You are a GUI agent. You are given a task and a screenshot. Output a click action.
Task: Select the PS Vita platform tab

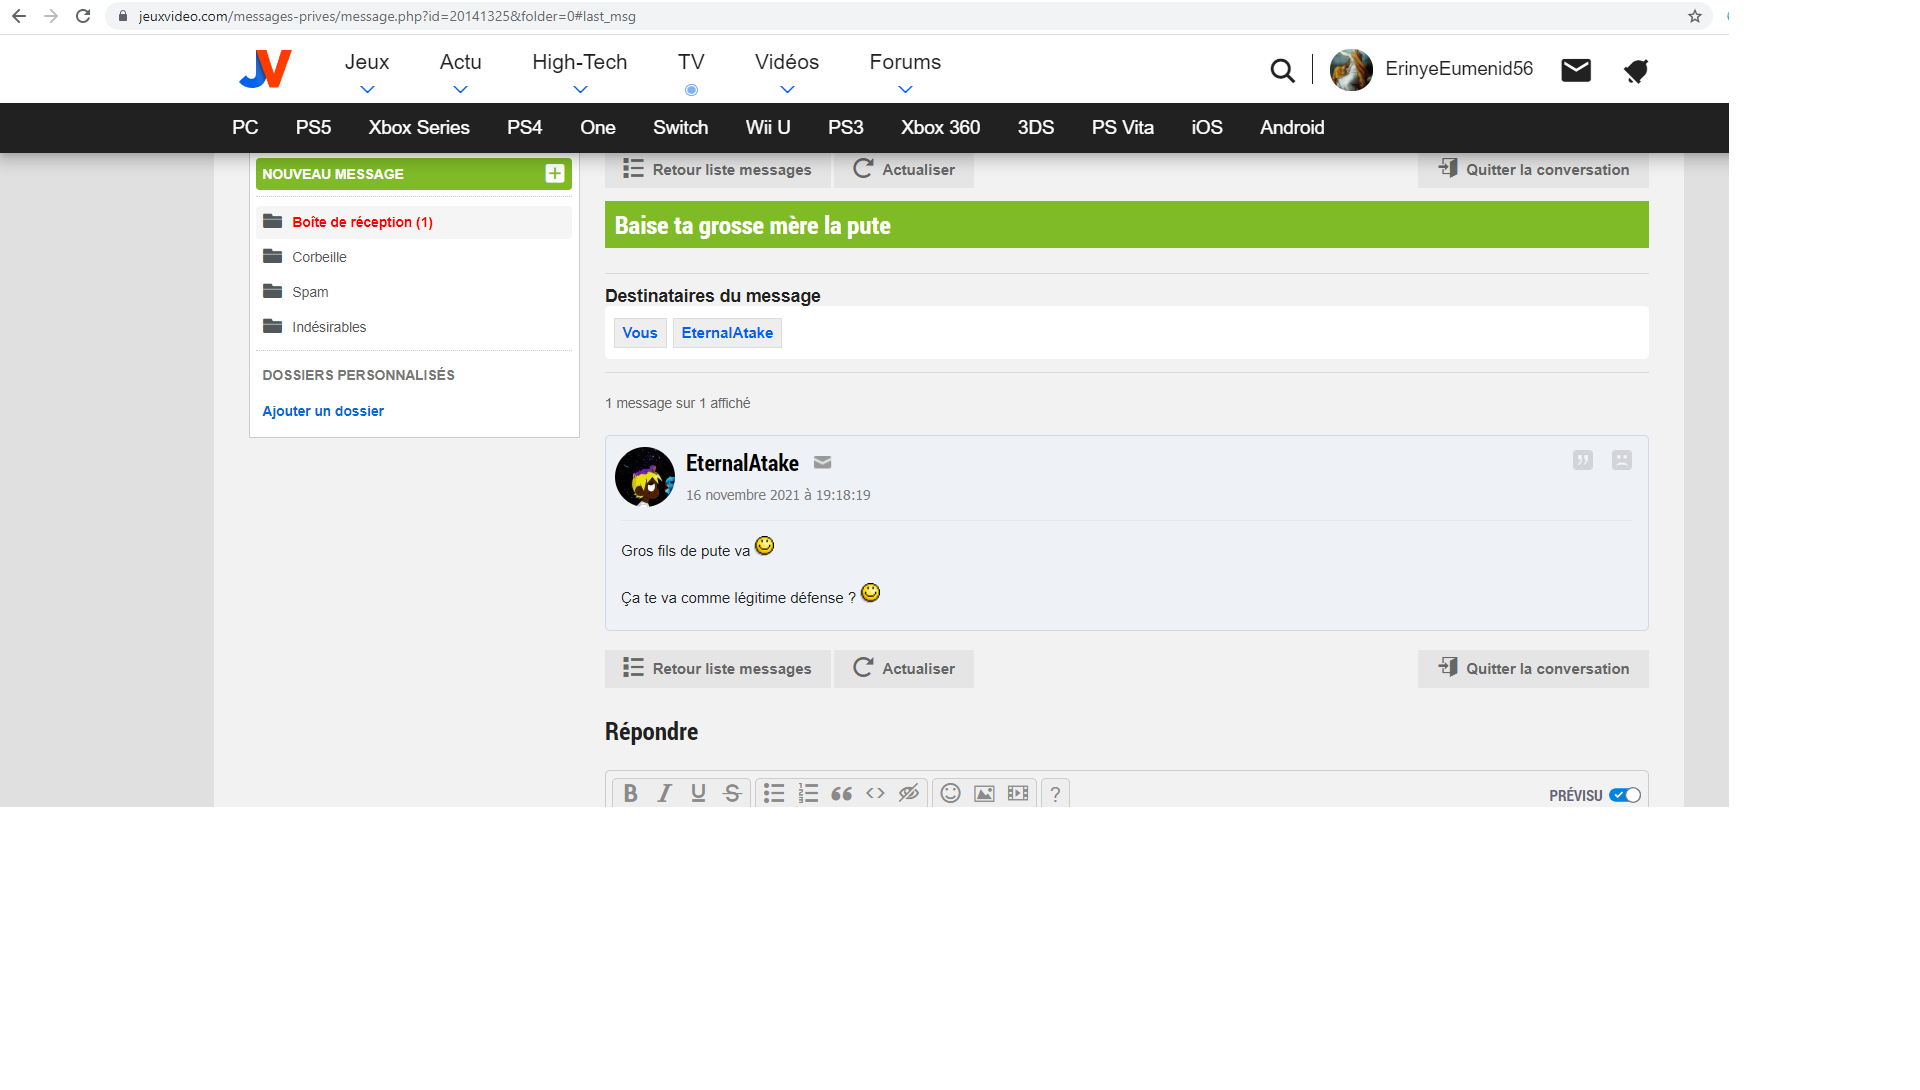pyautogui.click(x=1122, y=127)
